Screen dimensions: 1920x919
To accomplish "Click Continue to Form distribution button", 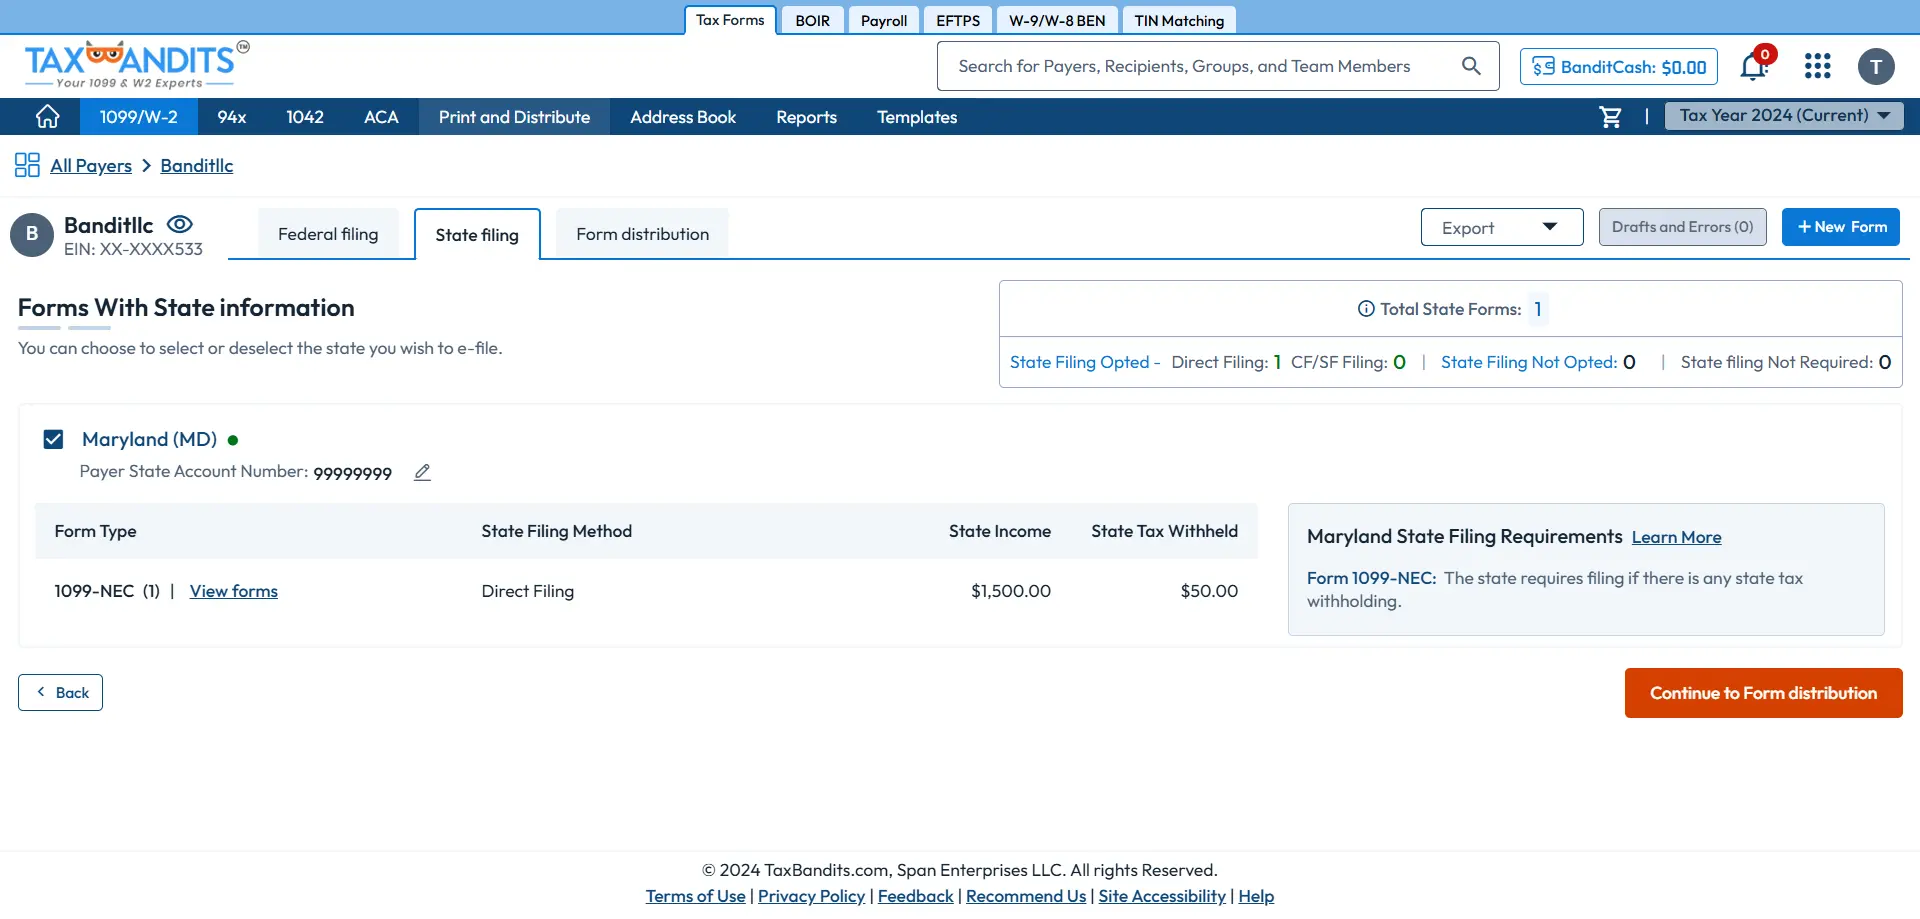I will point(1763,693).
